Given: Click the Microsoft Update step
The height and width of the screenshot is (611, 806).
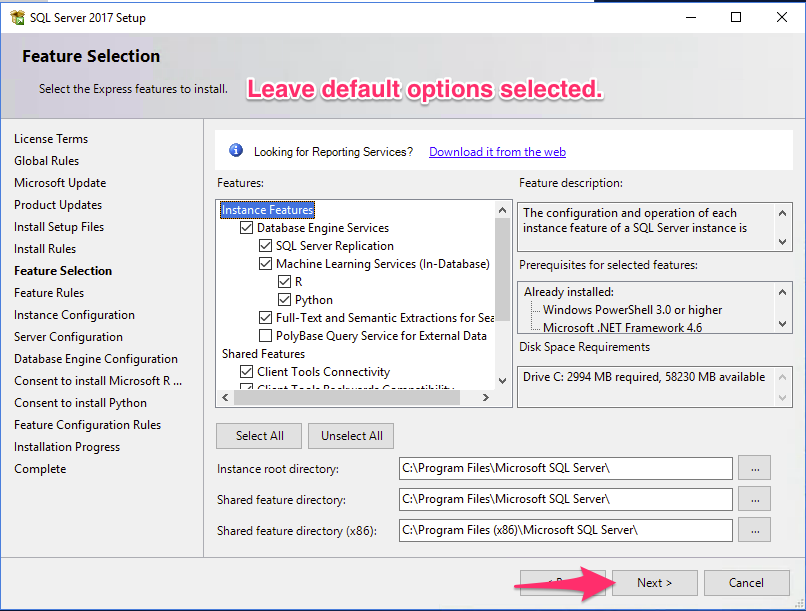Looking at the screenshot, I should click(60, 183).
